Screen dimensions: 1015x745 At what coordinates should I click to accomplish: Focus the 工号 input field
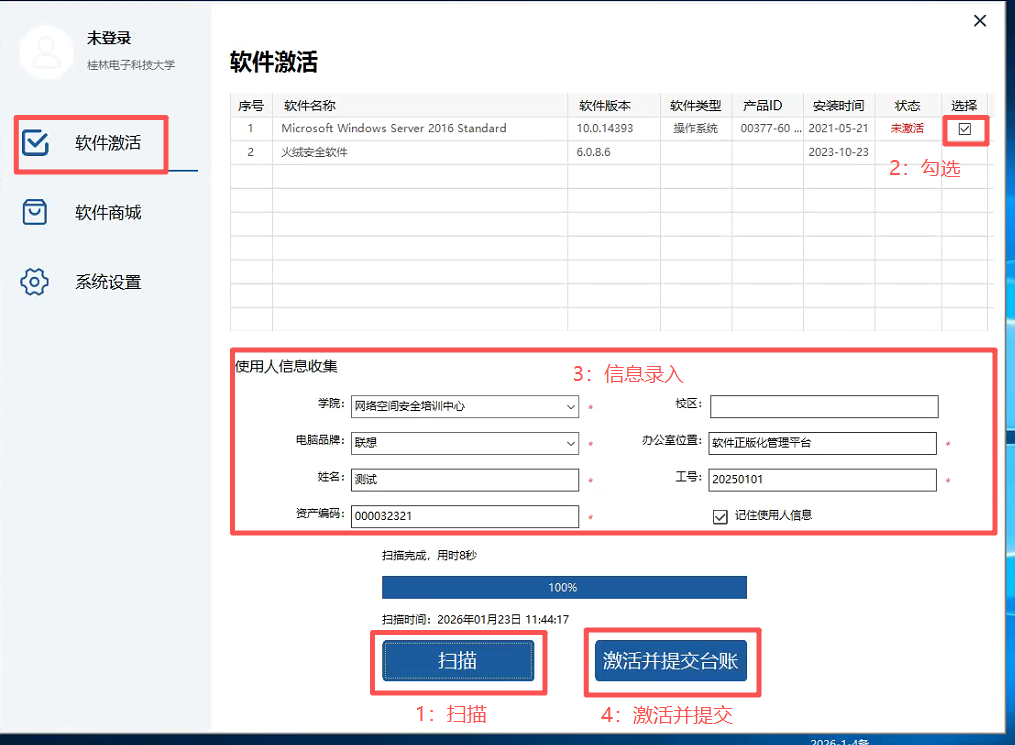[822, 480]
